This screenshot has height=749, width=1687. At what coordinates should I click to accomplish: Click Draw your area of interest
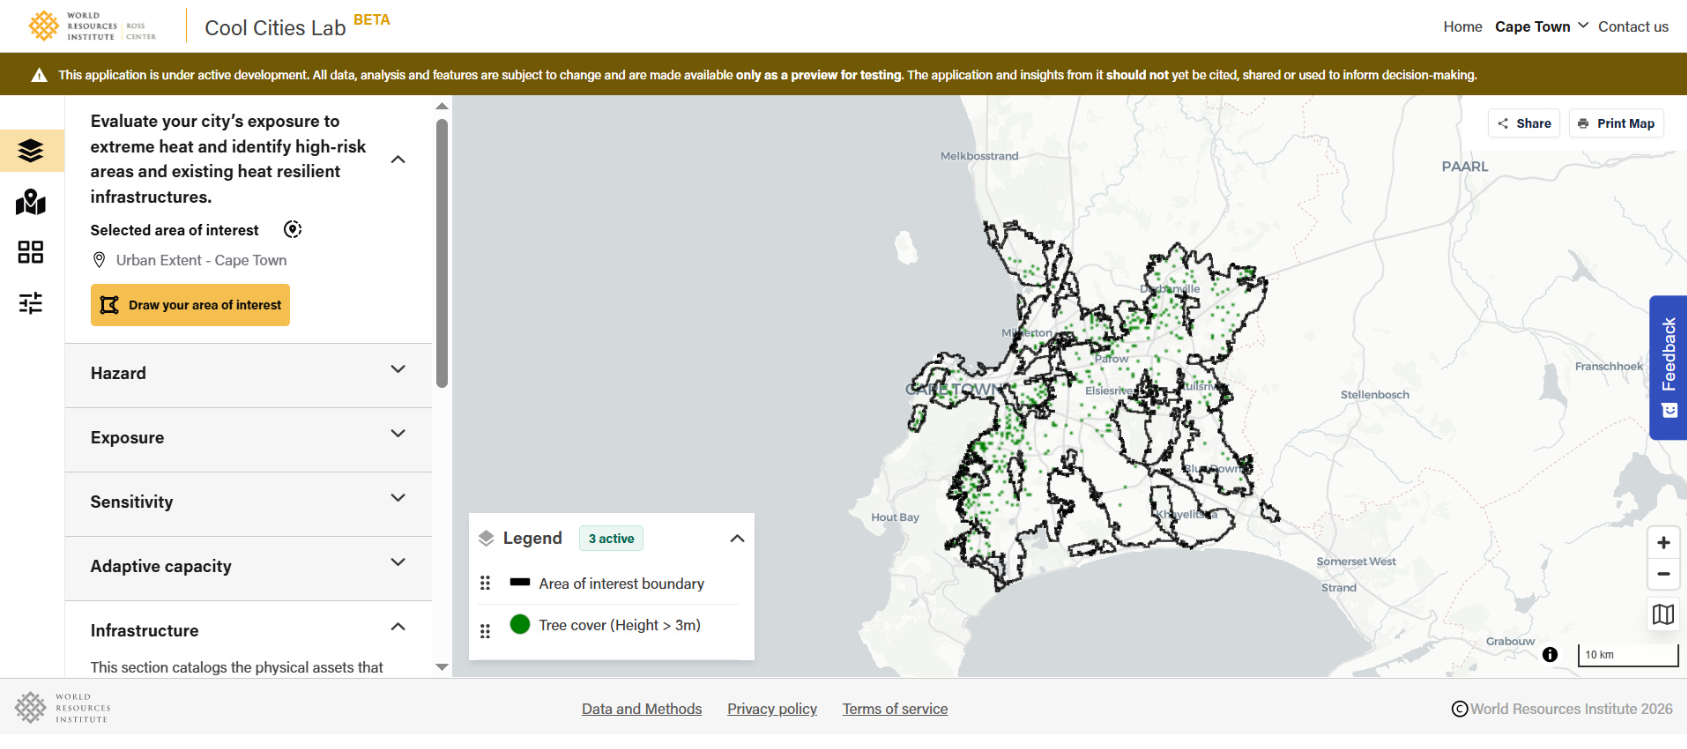tap(190, 305)
